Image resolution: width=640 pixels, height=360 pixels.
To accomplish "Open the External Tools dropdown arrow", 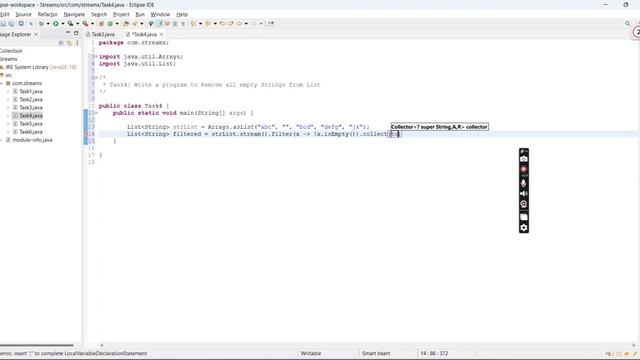I will (x=92, y=24).
